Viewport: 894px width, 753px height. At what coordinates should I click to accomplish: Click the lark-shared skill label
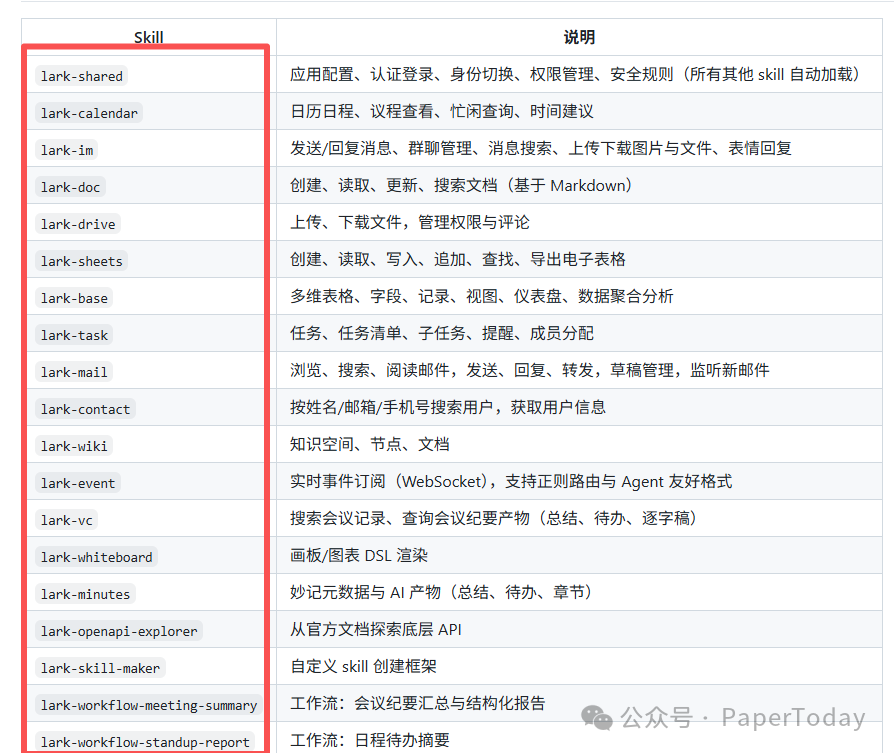tap(81, 76)
